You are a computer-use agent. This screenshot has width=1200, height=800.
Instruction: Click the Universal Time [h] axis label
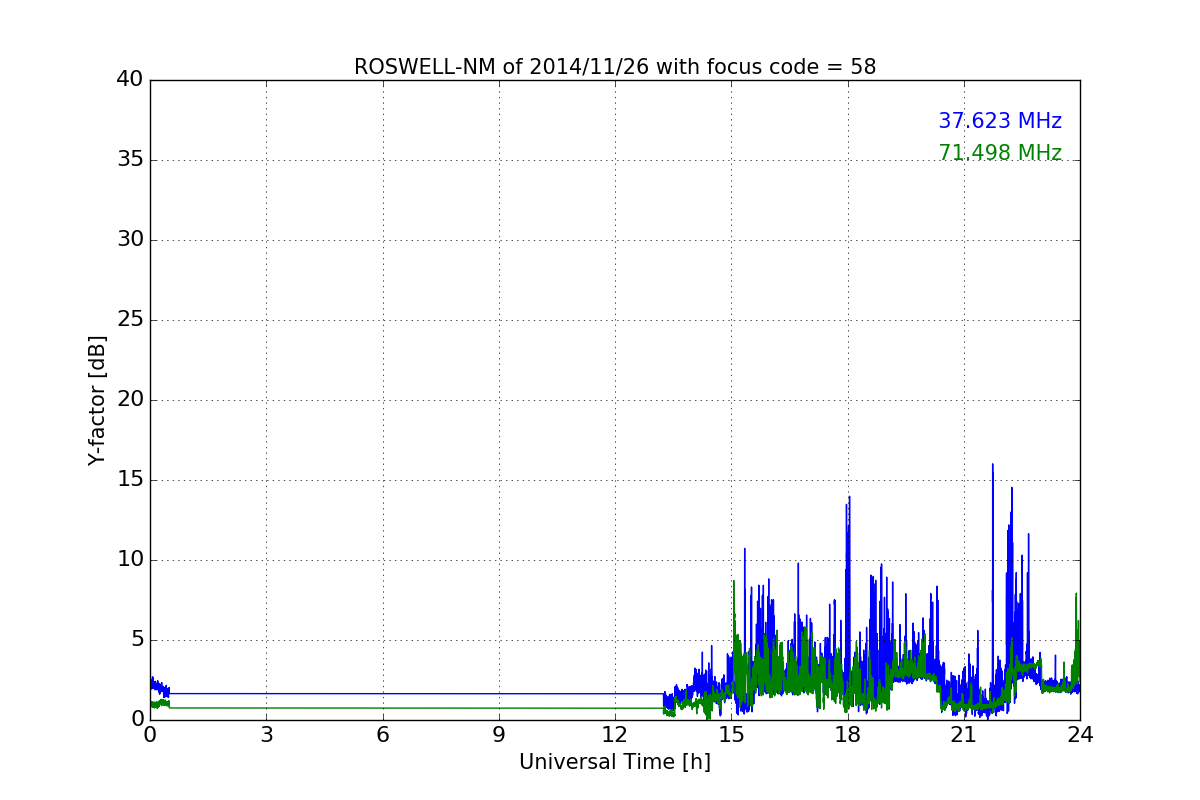pos(615,762)
